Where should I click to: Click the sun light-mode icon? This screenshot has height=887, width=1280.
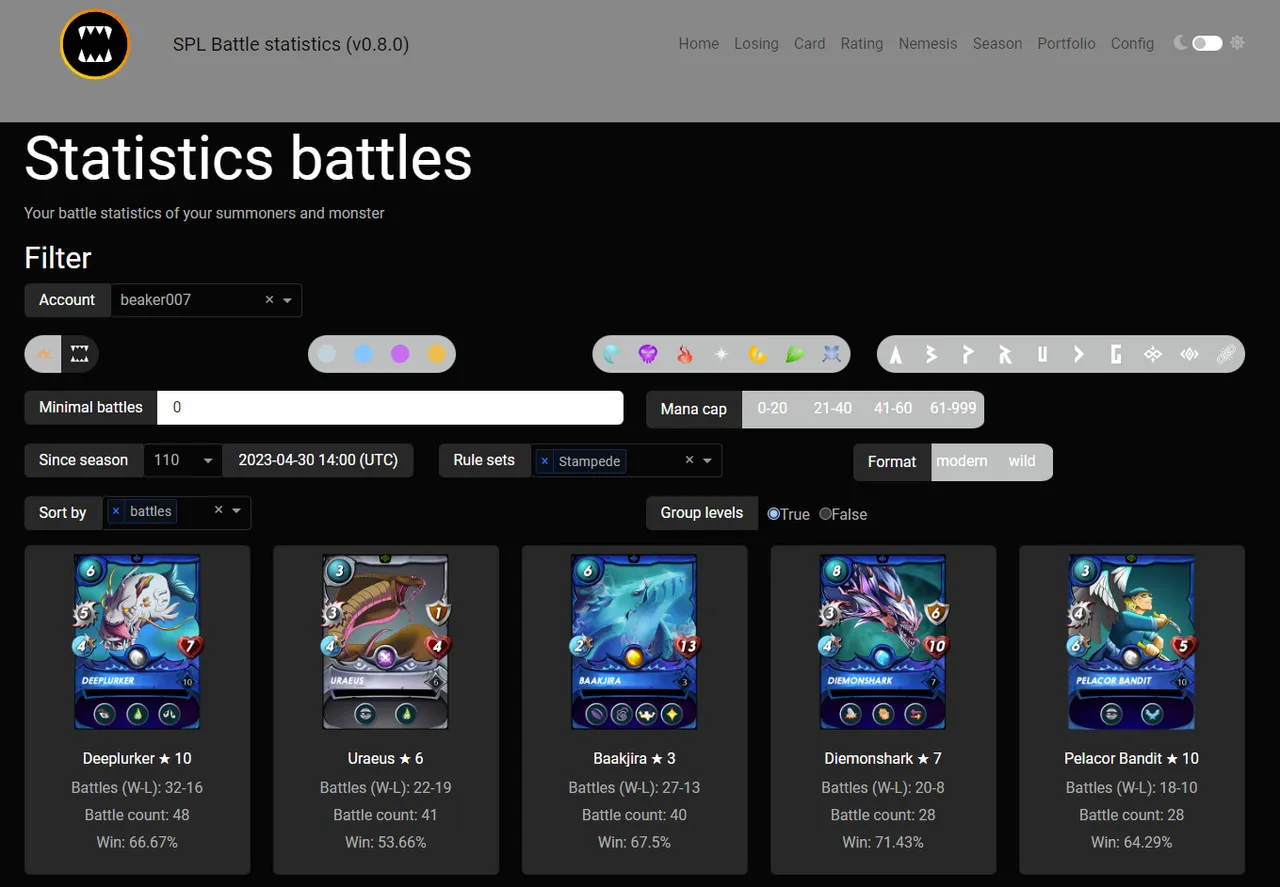pyautogui.click(x=1238, y=43)
